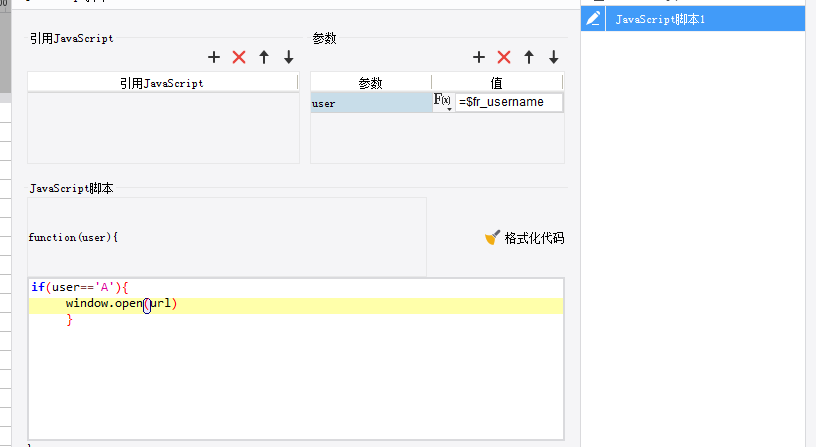816x447 pixels.
Task: Move referenced JavaScript entry up
Action: (264, 57)
